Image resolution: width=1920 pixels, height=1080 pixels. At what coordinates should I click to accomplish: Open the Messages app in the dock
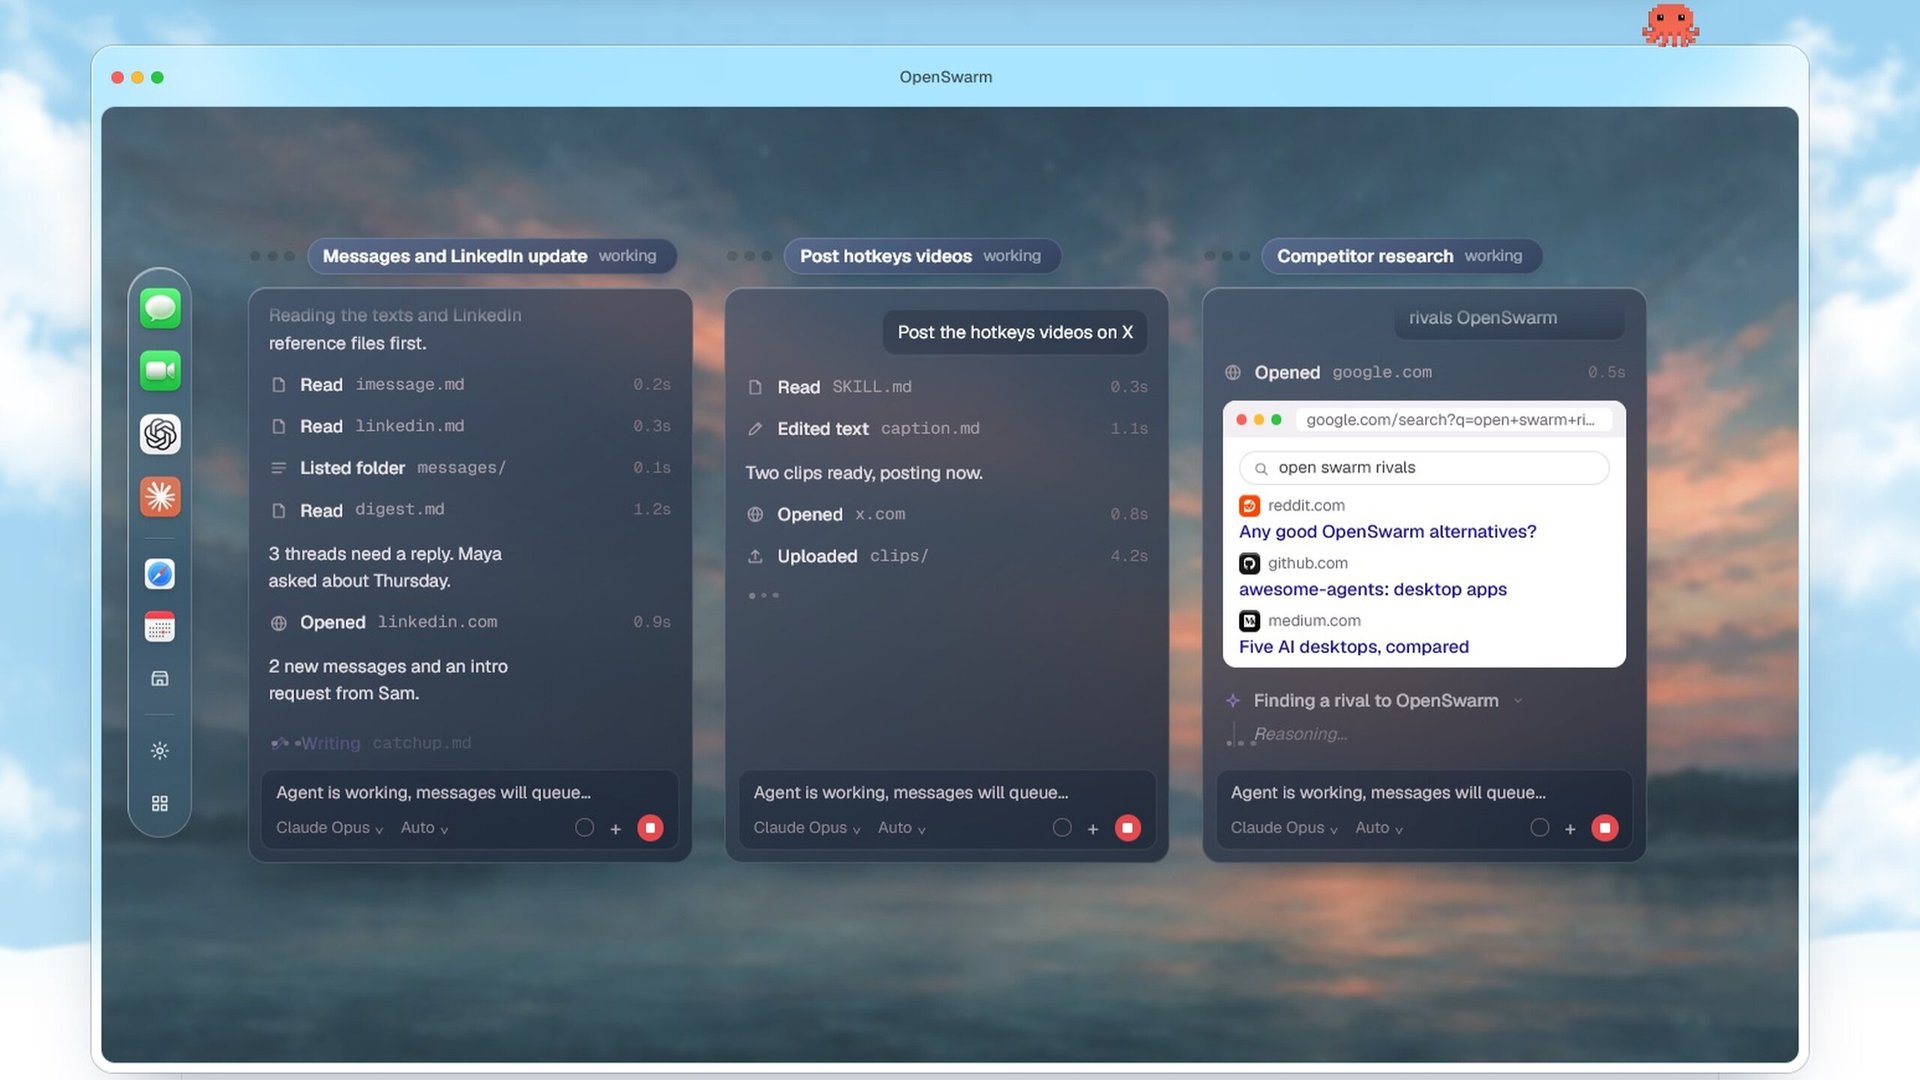pos(160,308)
